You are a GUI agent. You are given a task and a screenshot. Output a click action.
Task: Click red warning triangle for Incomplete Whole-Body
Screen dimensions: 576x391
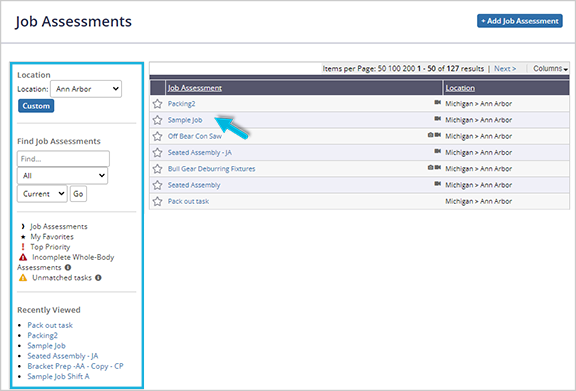(23, 257)
